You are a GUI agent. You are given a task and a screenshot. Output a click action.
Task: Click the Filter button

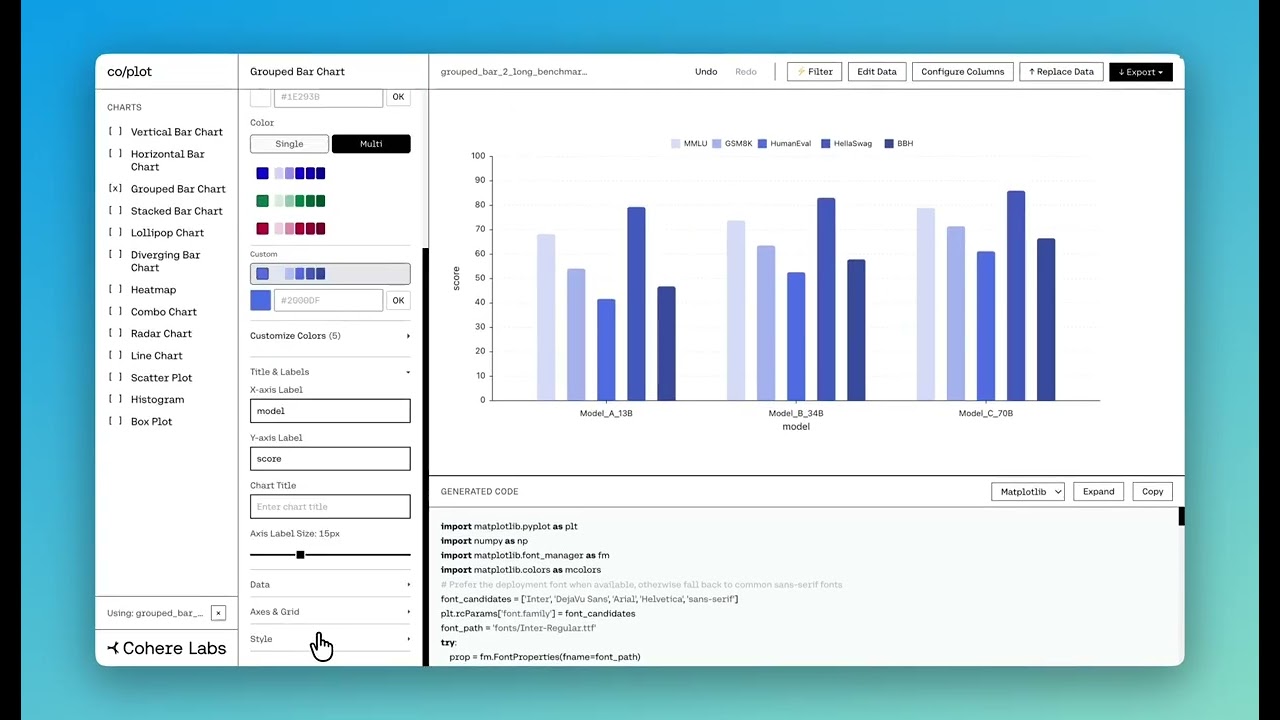pos(815,72)
